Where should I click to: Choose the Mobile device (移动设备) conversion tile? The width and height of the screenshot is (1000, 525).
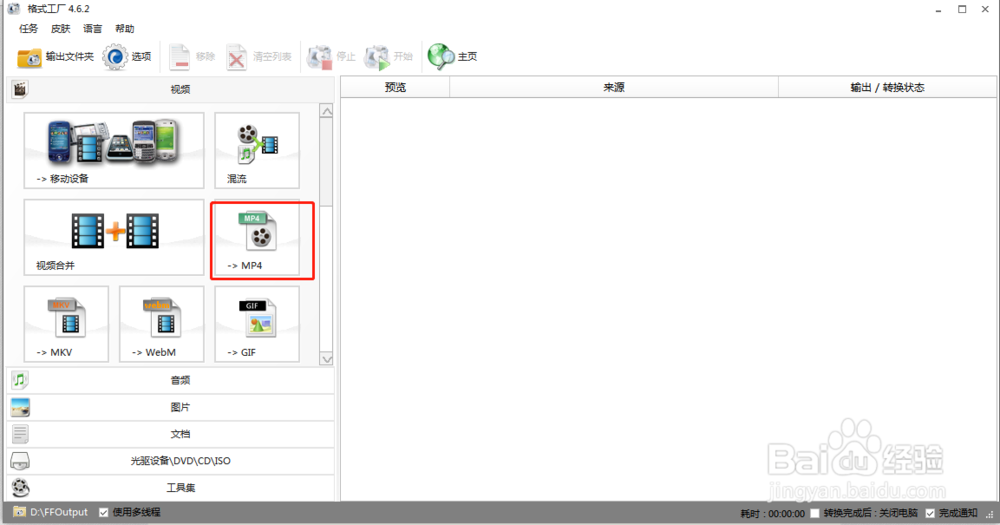[x=114, y=151]
